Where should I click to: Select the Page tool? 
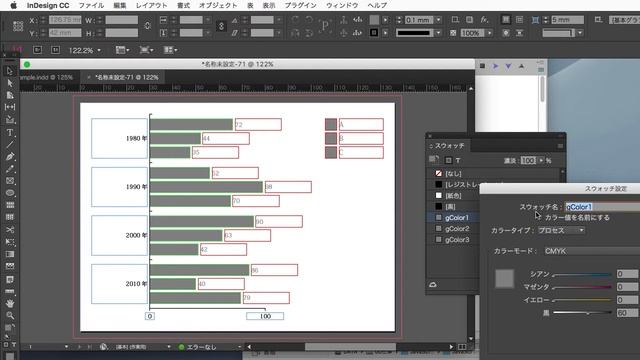[x=10, y=95]
